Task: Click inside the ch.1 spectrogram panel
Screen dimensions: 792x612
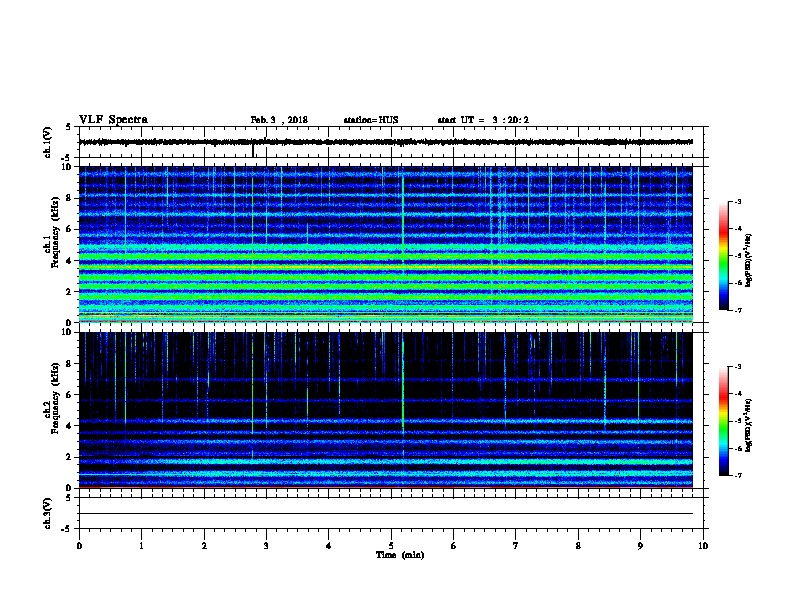Action: 386,244
